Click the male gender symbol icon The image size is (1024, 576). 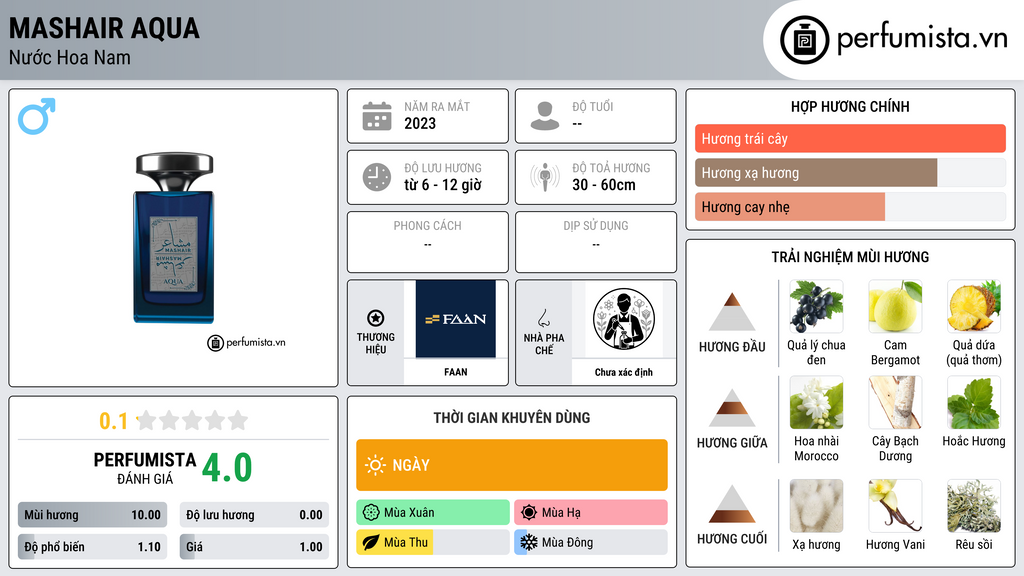pyautogui.click(x=37, y=116)
